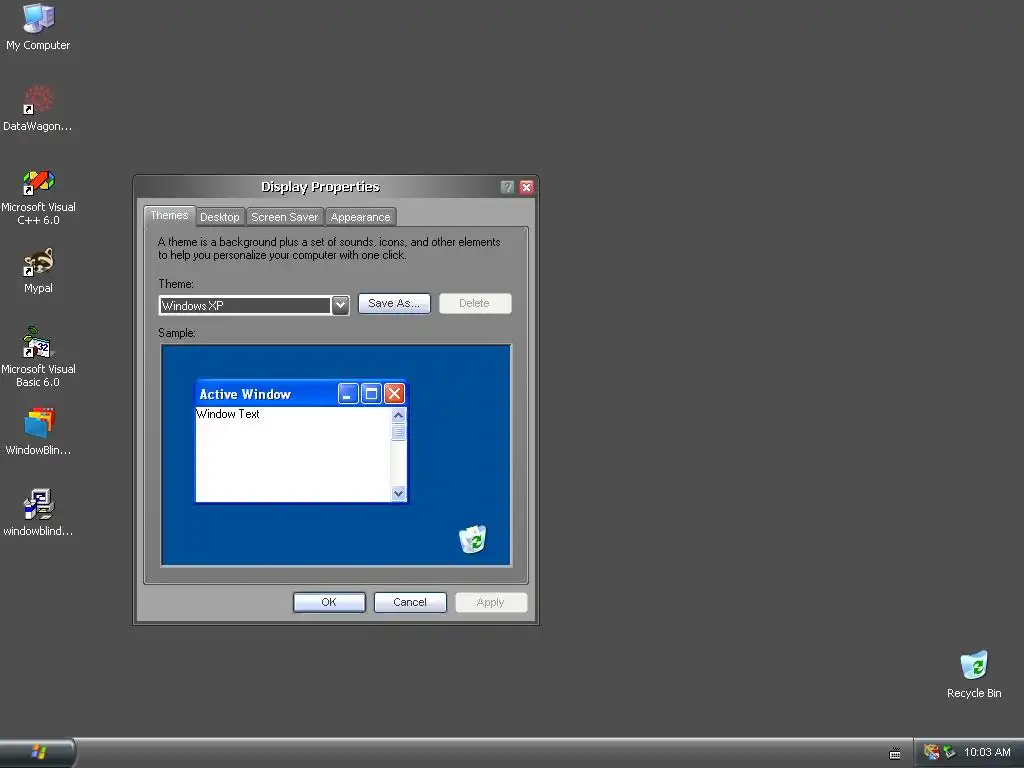Screen dimensions: 1024x768
Task: Confirm with the OK button
Action: pos(329,602)
